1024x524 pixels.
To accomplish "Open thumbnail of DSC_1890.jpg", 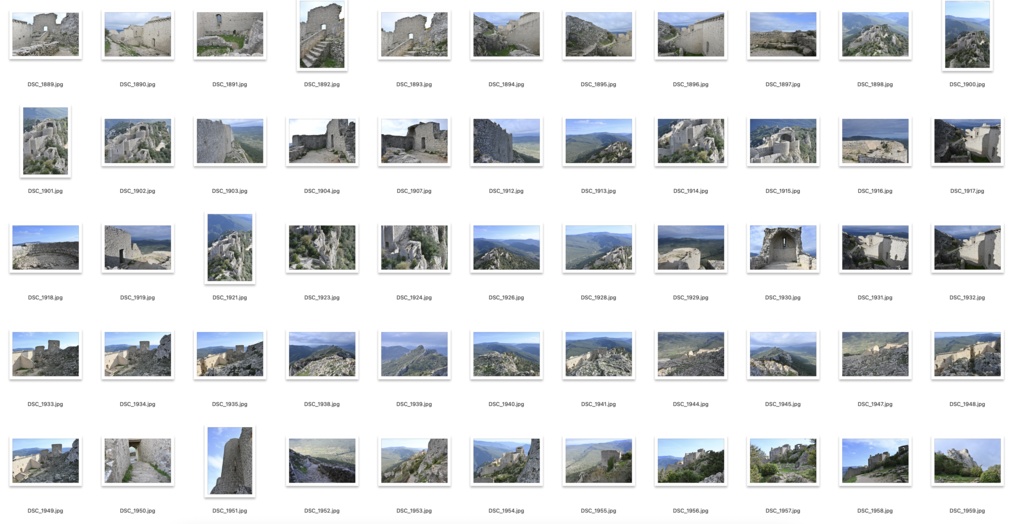I will pos(138,35).
